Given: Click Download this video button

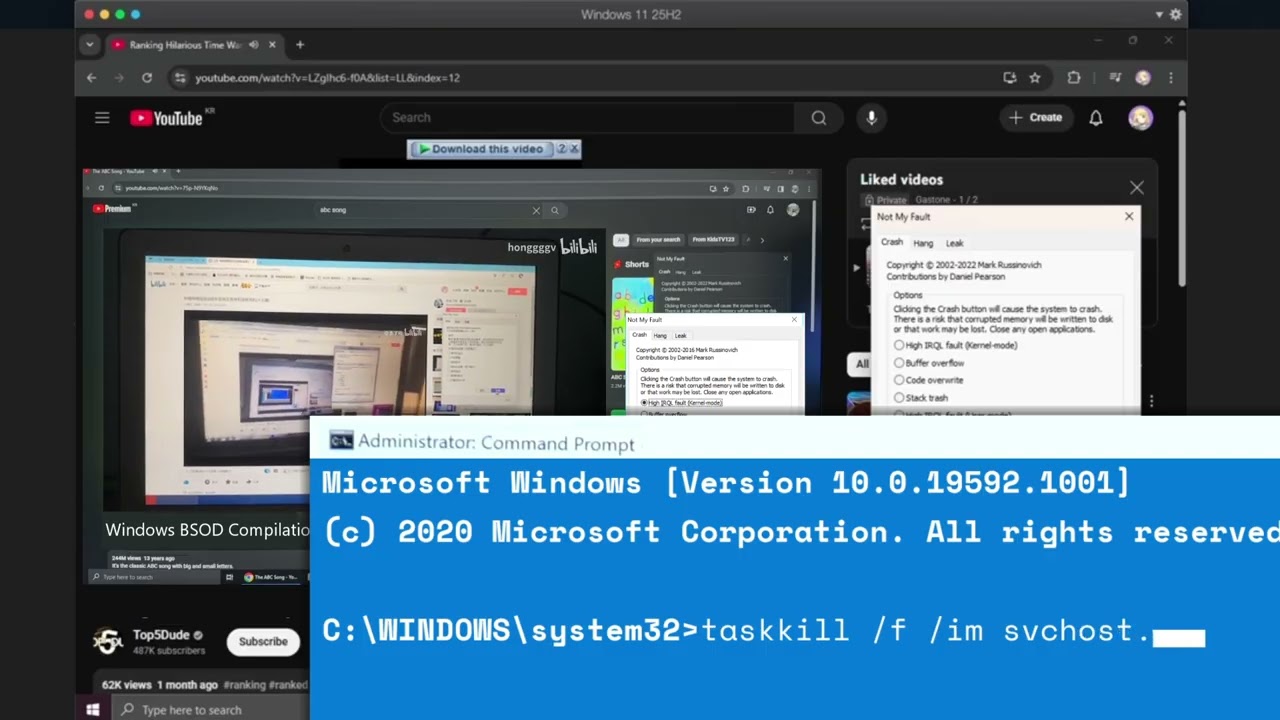Looking at the screenshot, I should (x=481, y=149).
